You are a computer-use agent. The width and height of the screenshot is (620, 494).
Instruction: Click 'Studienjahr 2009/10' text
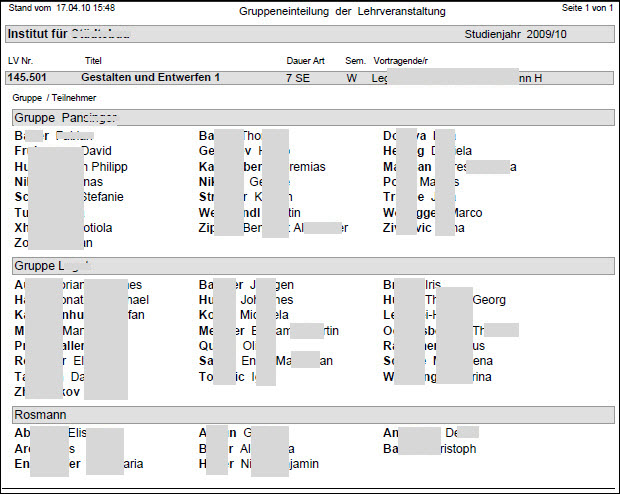point(515,34)
